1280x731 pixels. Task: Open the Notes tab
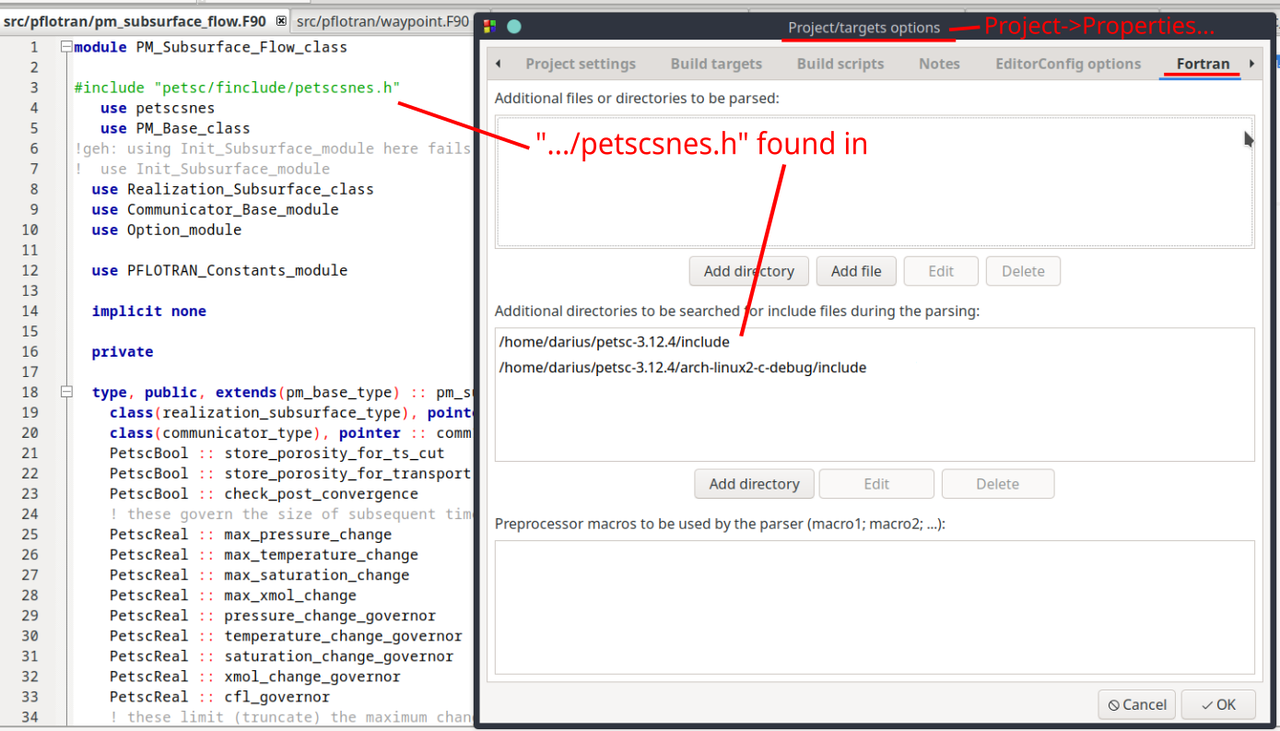click(x=939, y=64)
